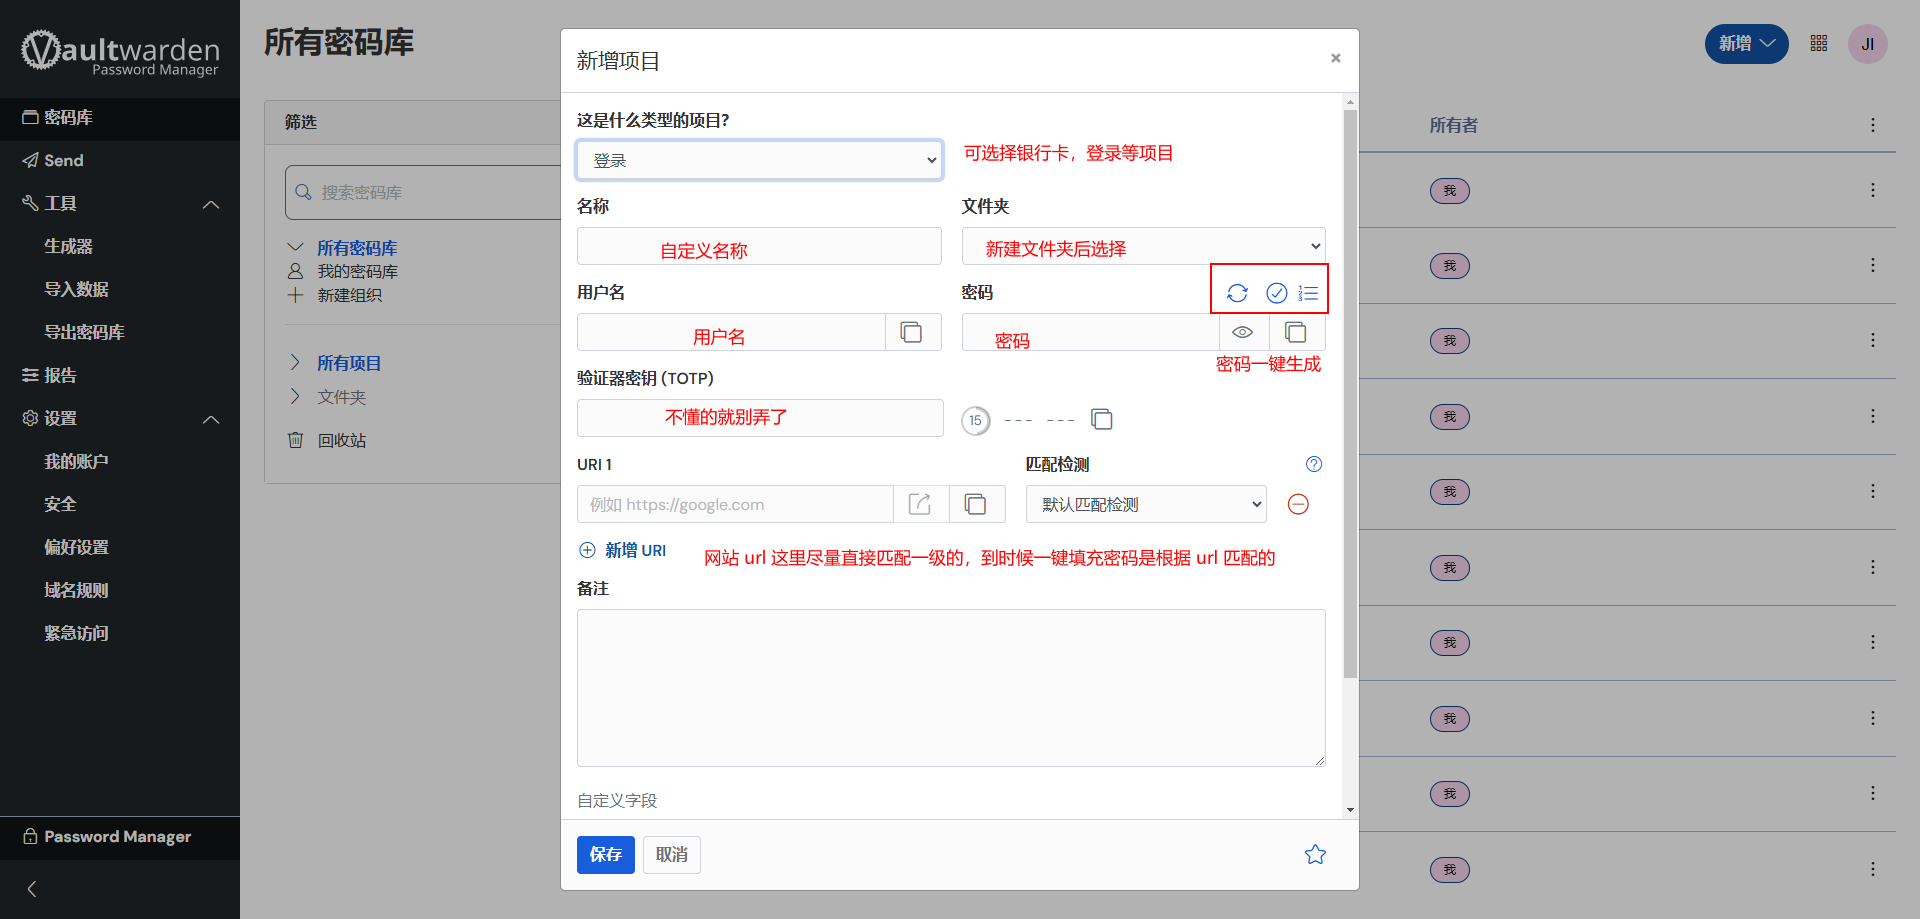Open 域名规则 domain rules
The height and width of the screenshot is (919, 1920).
click(x=76, y=591)
